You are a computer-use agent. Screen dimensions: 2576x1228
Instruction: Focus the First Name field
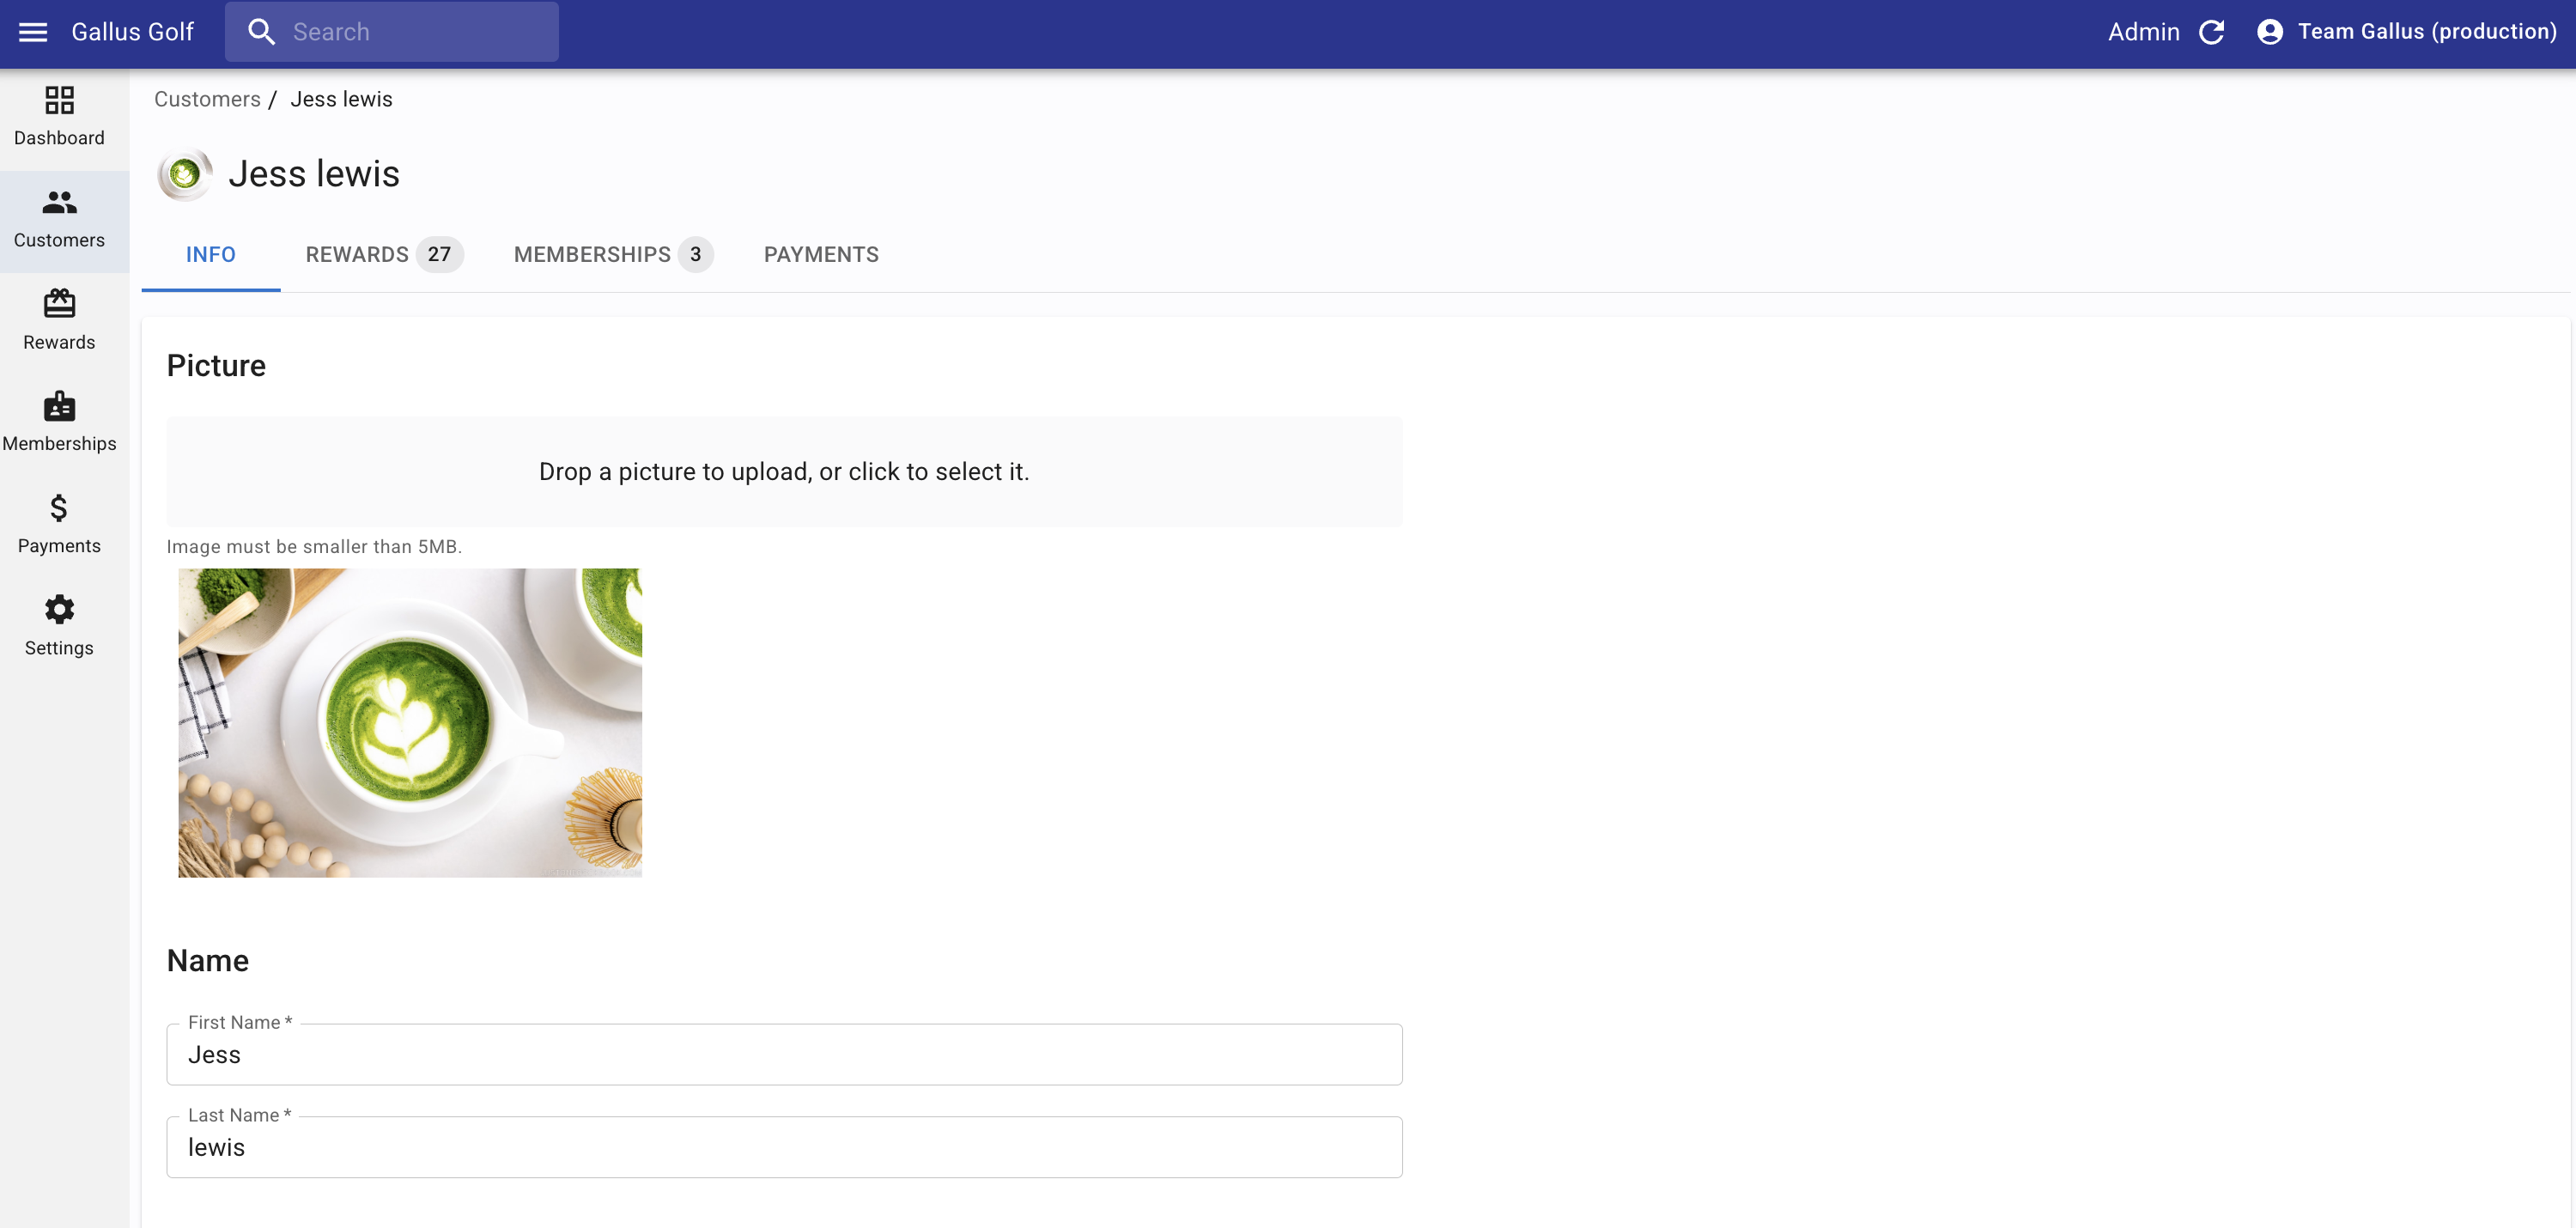tap(783, 1055)
